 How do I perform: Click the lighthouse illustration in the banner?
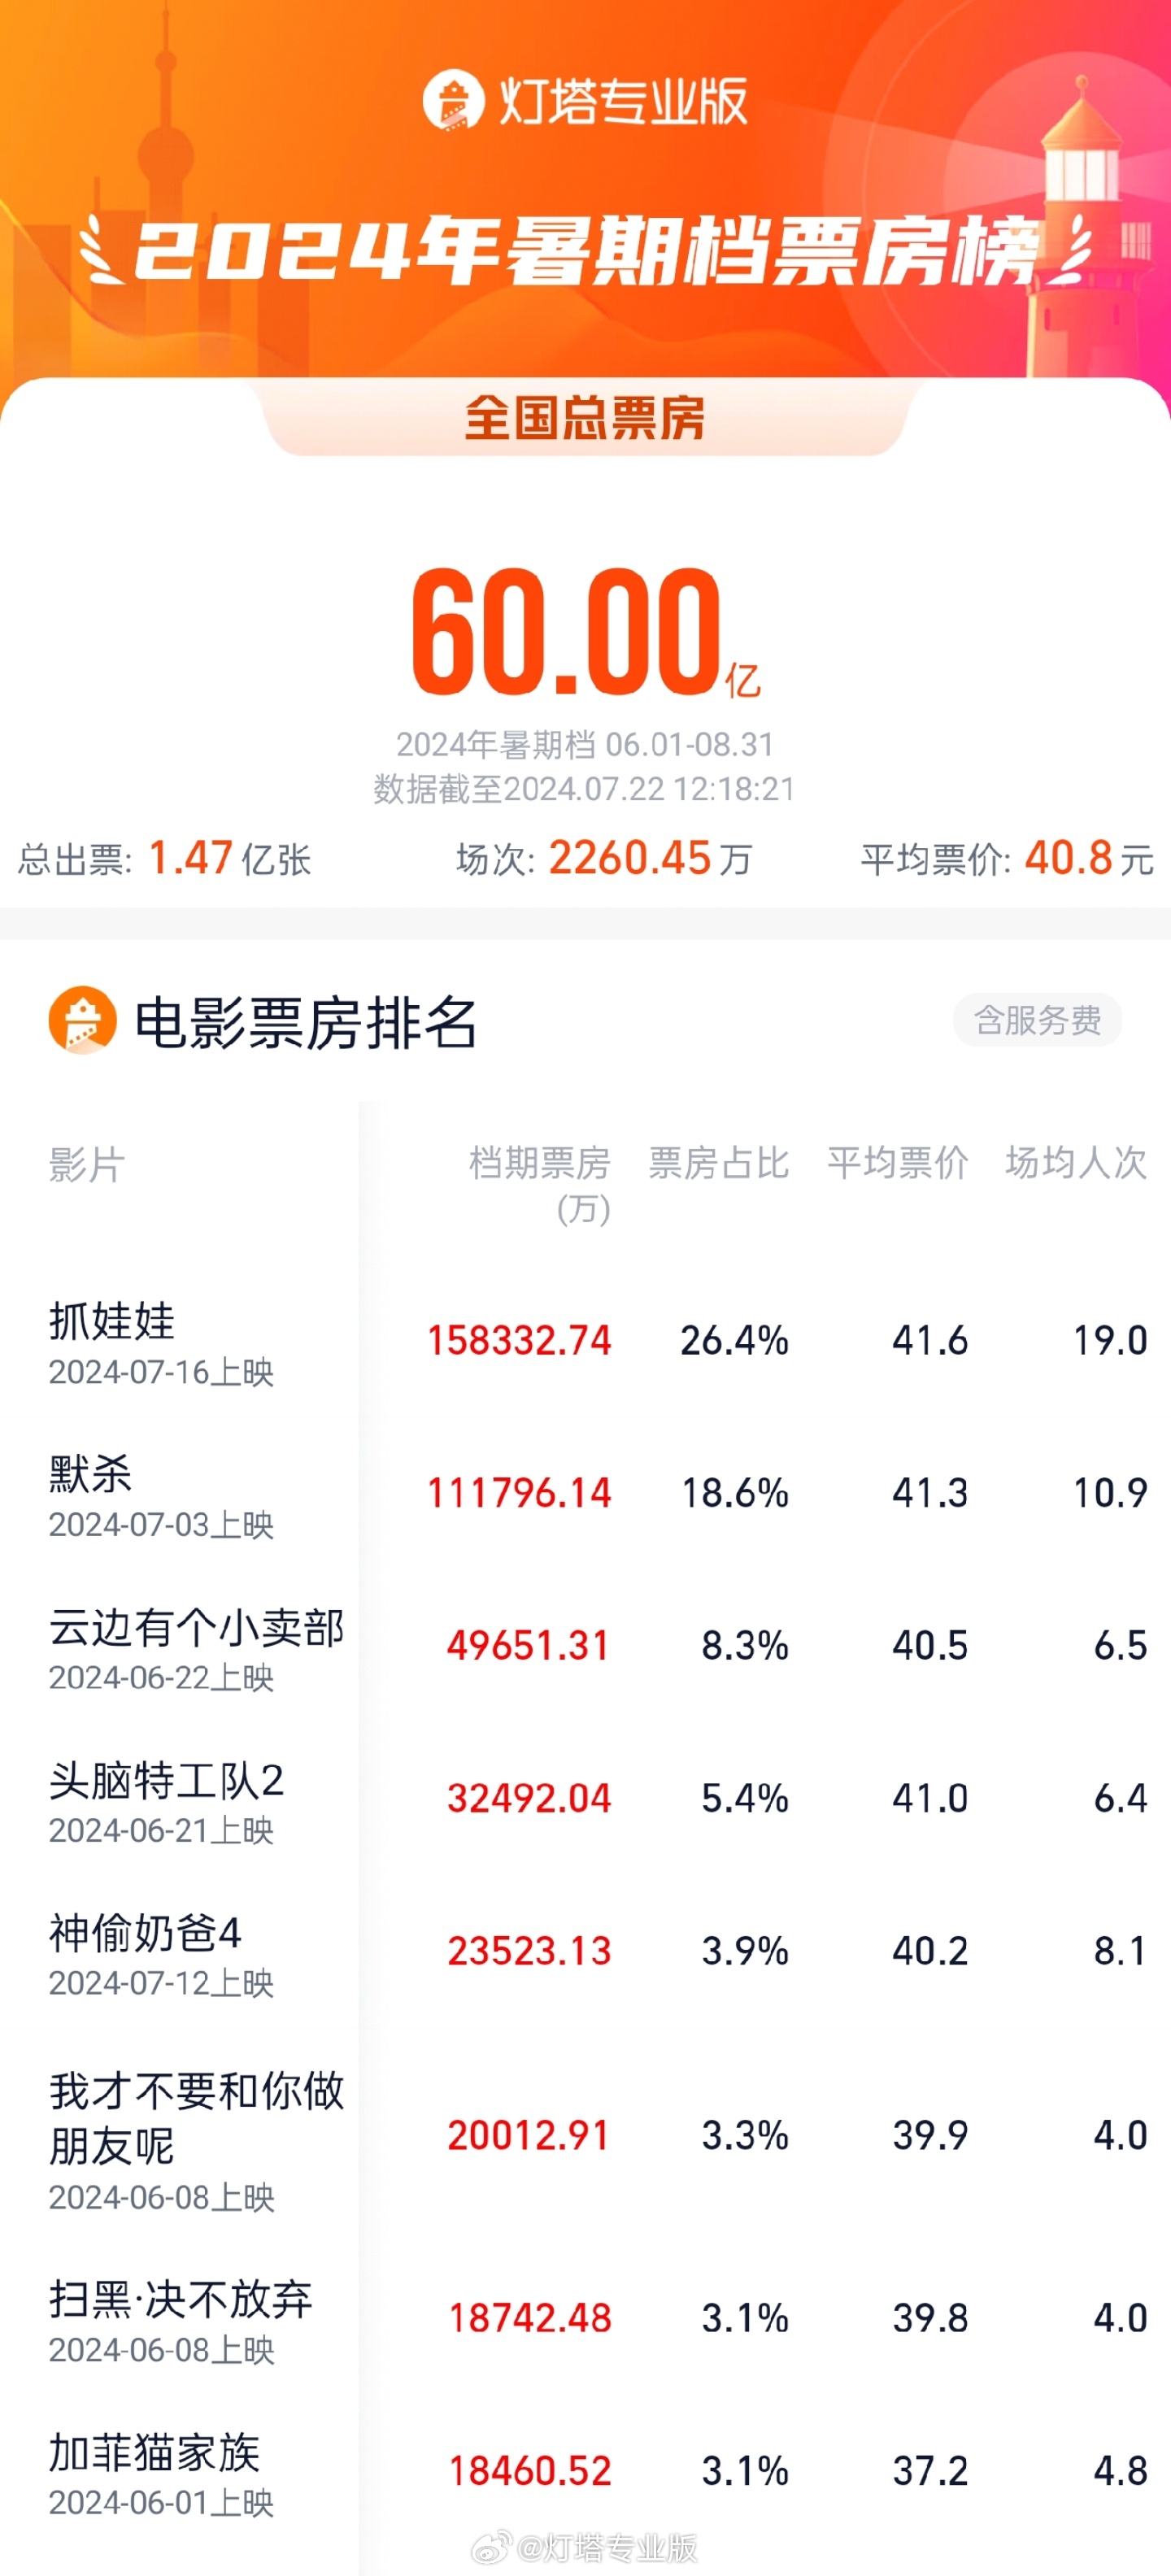pos(1078,222)
